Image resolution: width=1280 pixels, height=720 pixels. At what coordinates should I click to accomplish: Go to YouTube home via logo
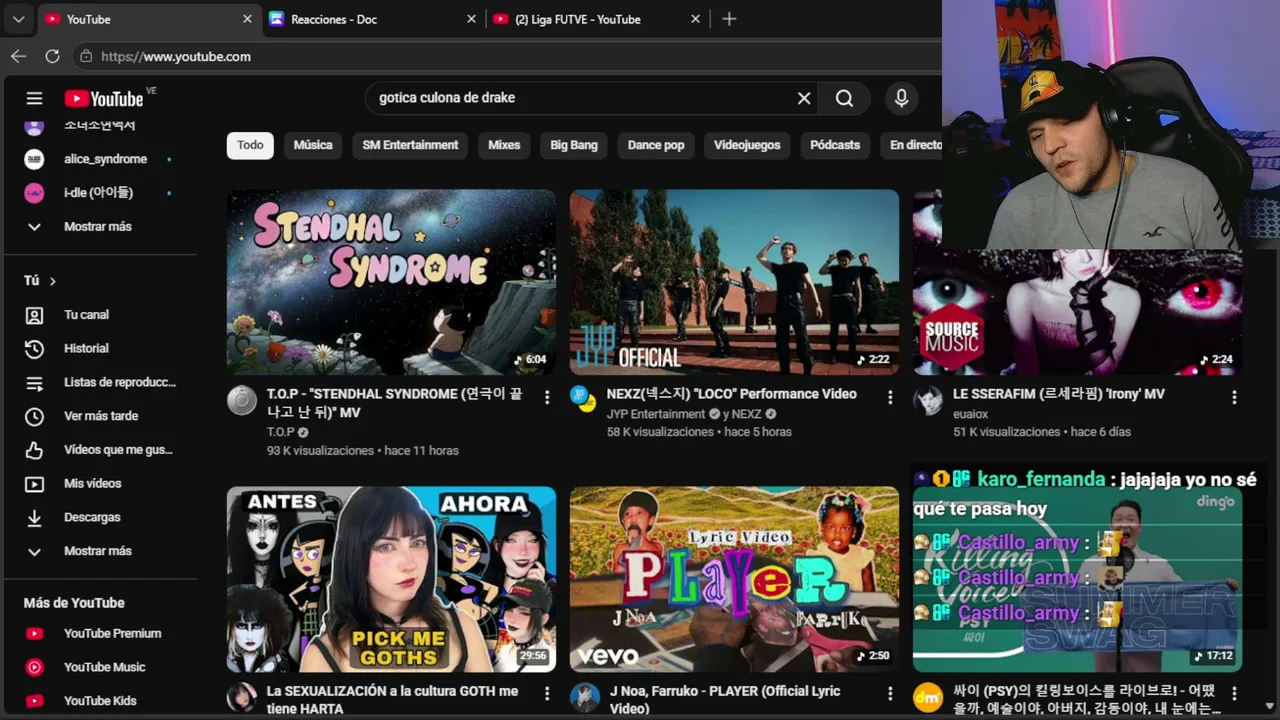pyautogui.click(x=104, y=98)
